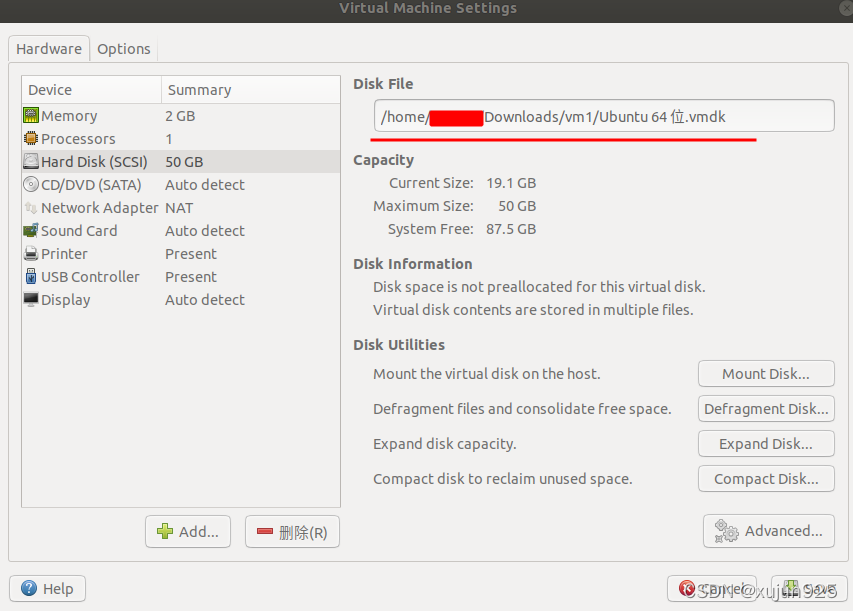Click the Maximum Size 50 GB value

point(517,206)
